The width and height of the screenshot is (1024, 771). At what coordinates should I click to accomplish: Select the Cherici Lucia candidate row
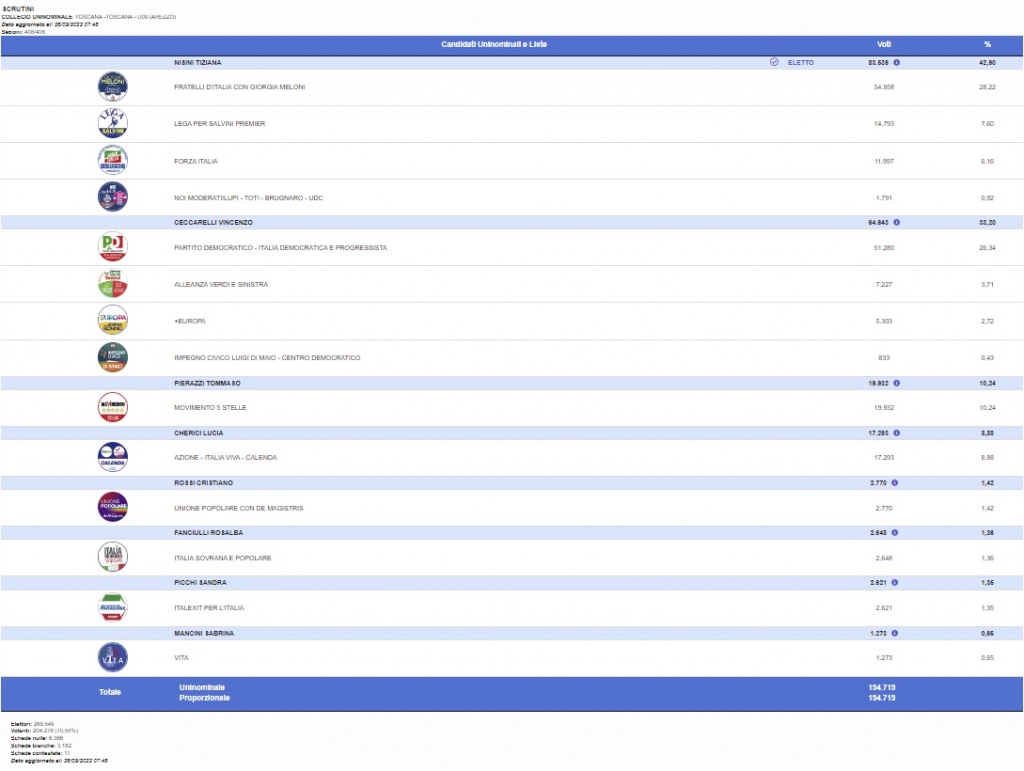[198, 433]
